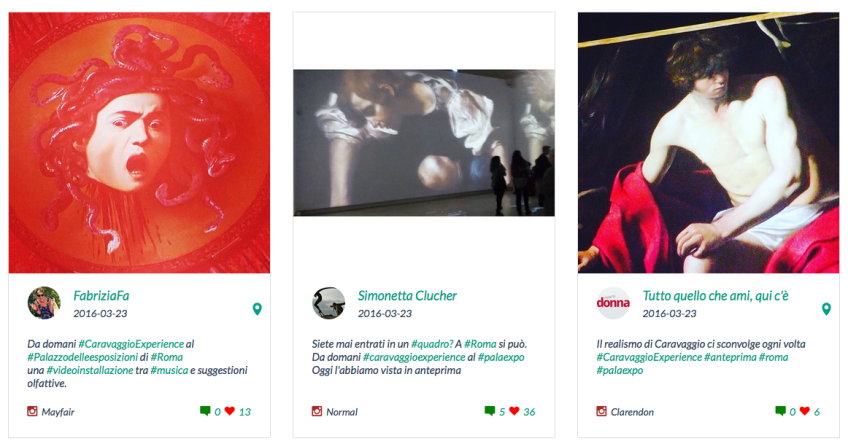Viewport: 848px width, 444px height.
Task: Open the username link FabriziaFa
Action: coord(101,296)
